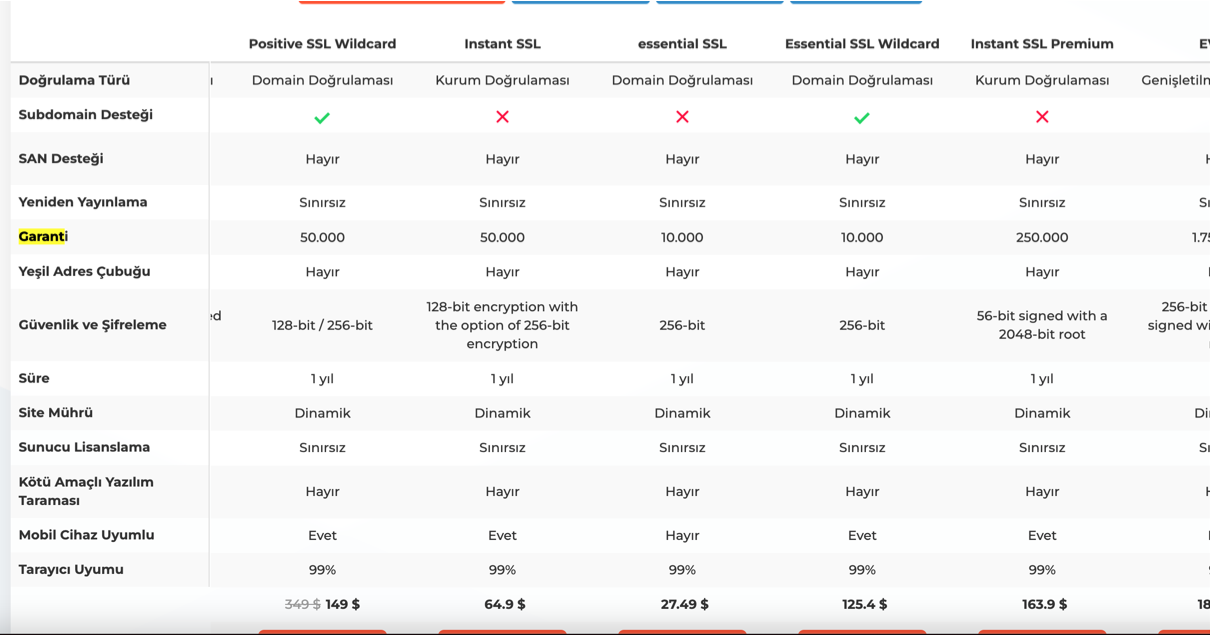Image resolution: width=1210 pixels, height=635 pixels.
Task: Click the 250.000 guarantee value
Action: point(1042,238)
